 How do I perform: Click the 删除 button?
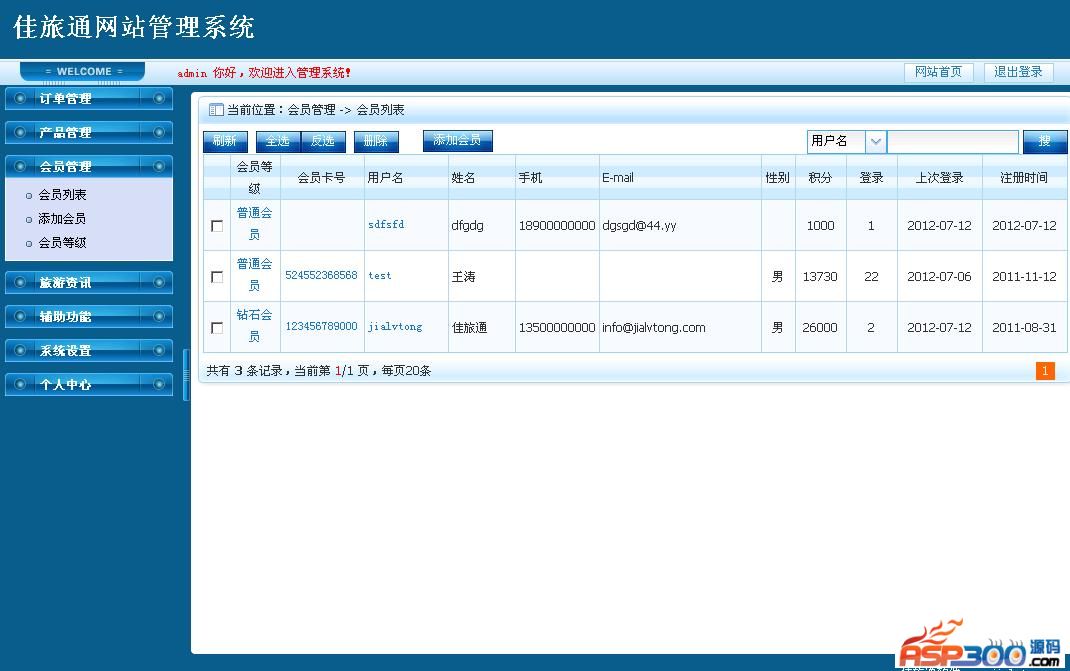click(376, 141)
